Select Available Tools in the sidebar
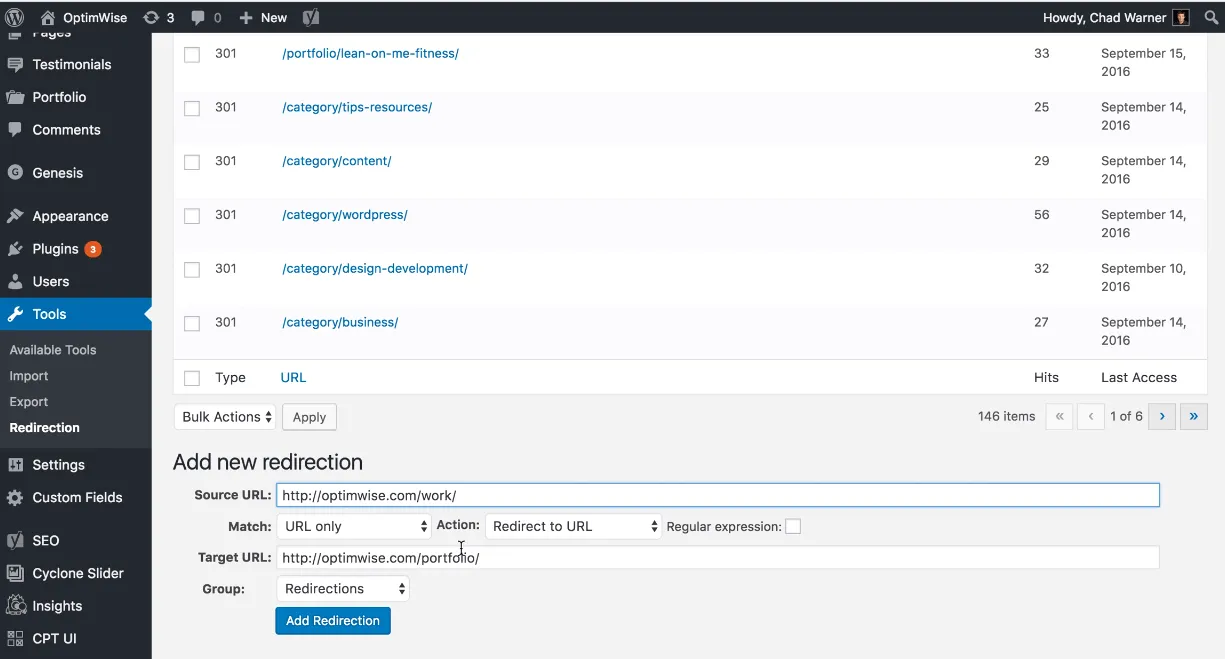 [x=53, y=350]
